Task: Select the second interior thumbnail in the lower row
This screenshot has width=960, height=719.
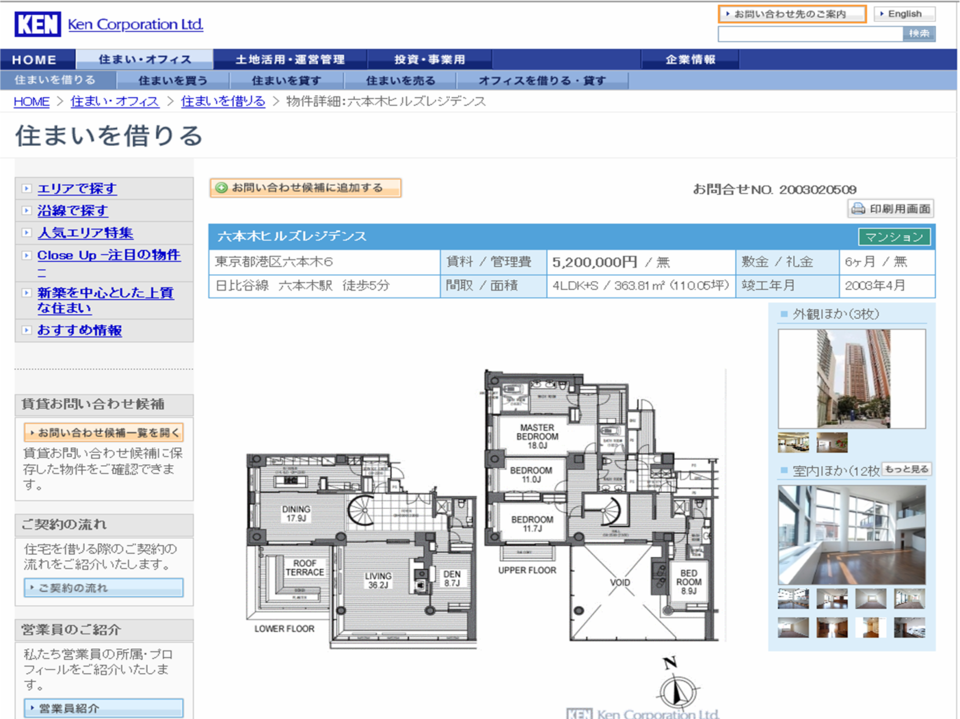Action: tap(832, 627)
